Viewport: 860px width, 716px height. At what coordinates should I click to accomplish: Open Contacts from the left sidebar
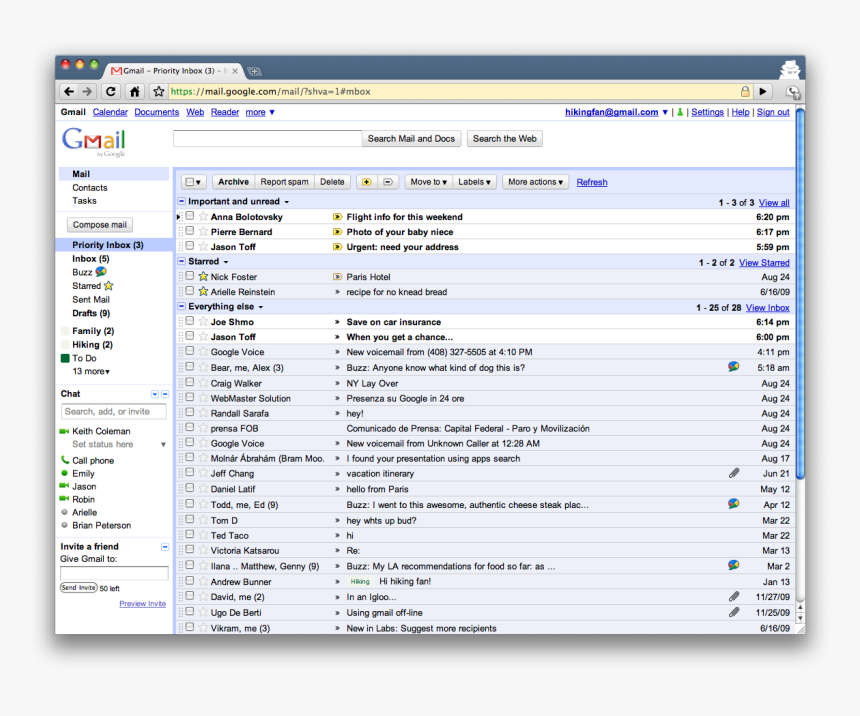(x=89, y=187)
